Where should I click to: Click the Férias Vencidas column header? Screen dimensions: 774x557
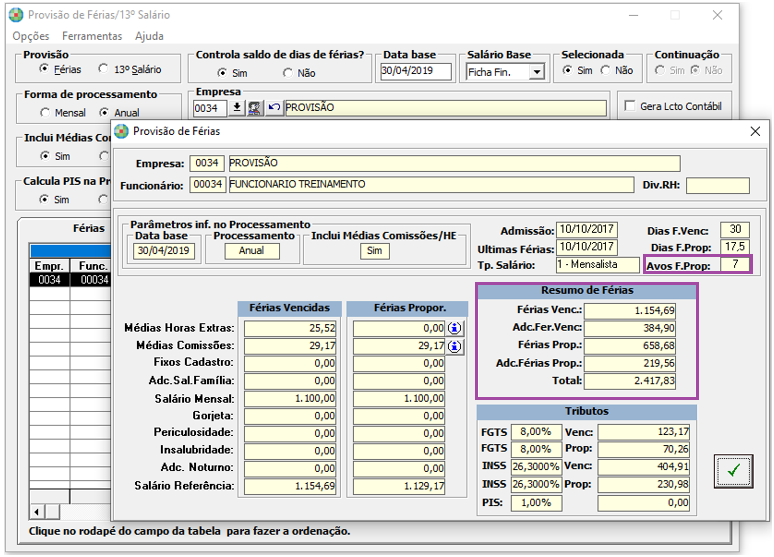(x=289, y=308)
